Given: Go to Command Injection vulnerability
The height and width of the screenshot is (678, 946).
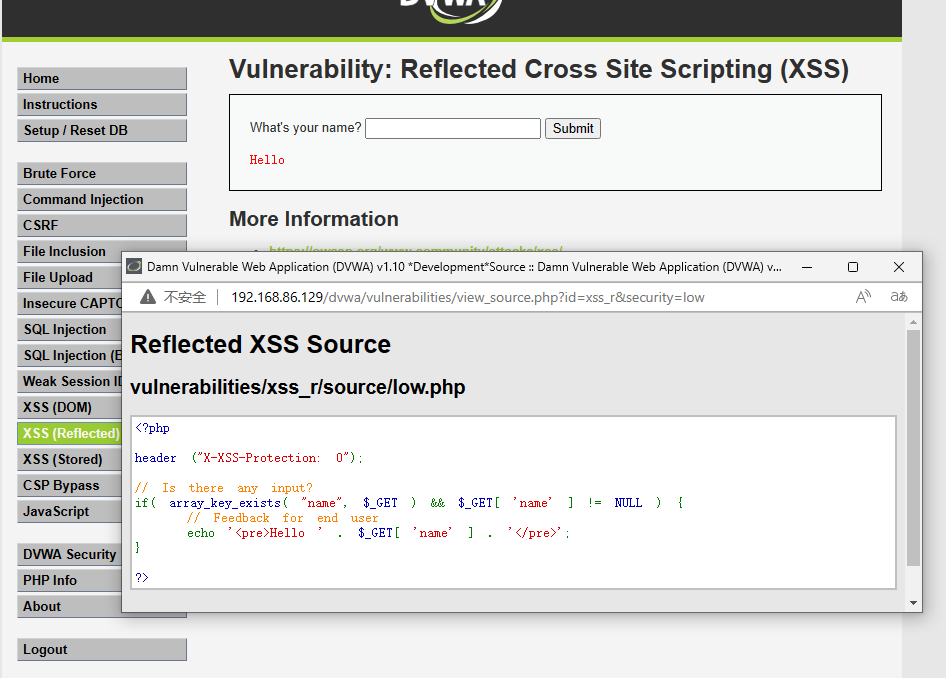Looking at the screenshot, I should [102, 199].
